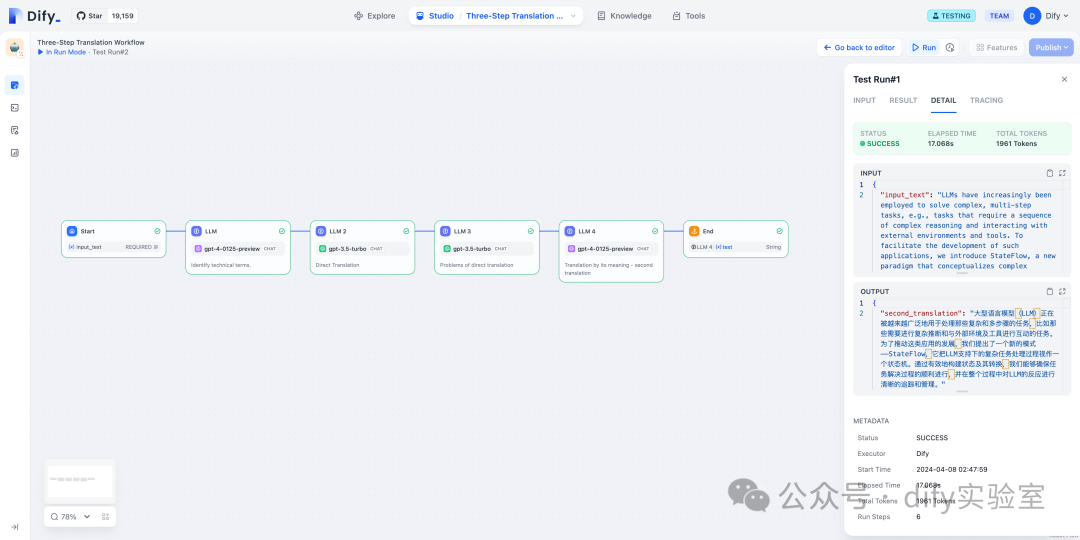Open the Logs sidebar icon
The height and width of the screenshot is (540, 1080).
pyautogui.click(x=14, y=130)
